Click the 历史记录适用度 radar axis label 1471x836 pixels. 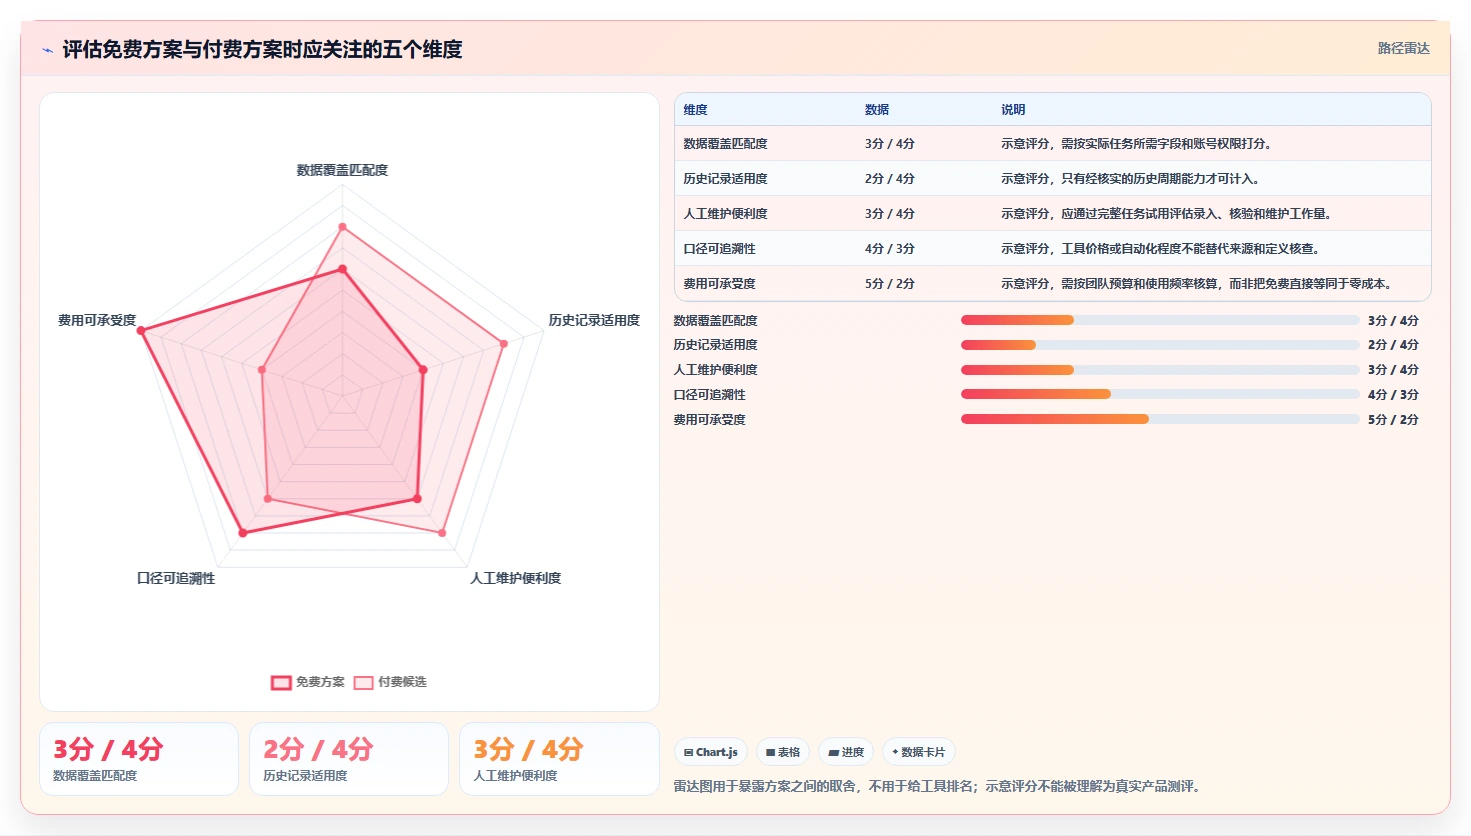[594, 321]
